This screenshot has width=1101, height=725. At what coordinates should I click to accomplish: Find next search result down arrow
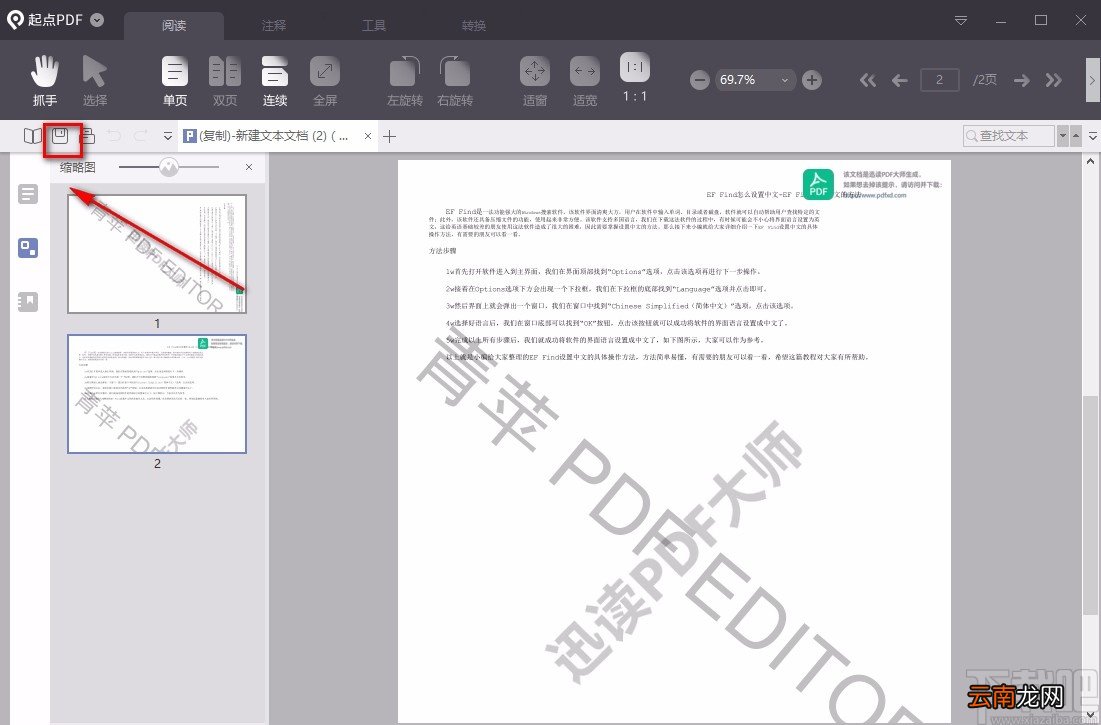(x=1063, y=135)
